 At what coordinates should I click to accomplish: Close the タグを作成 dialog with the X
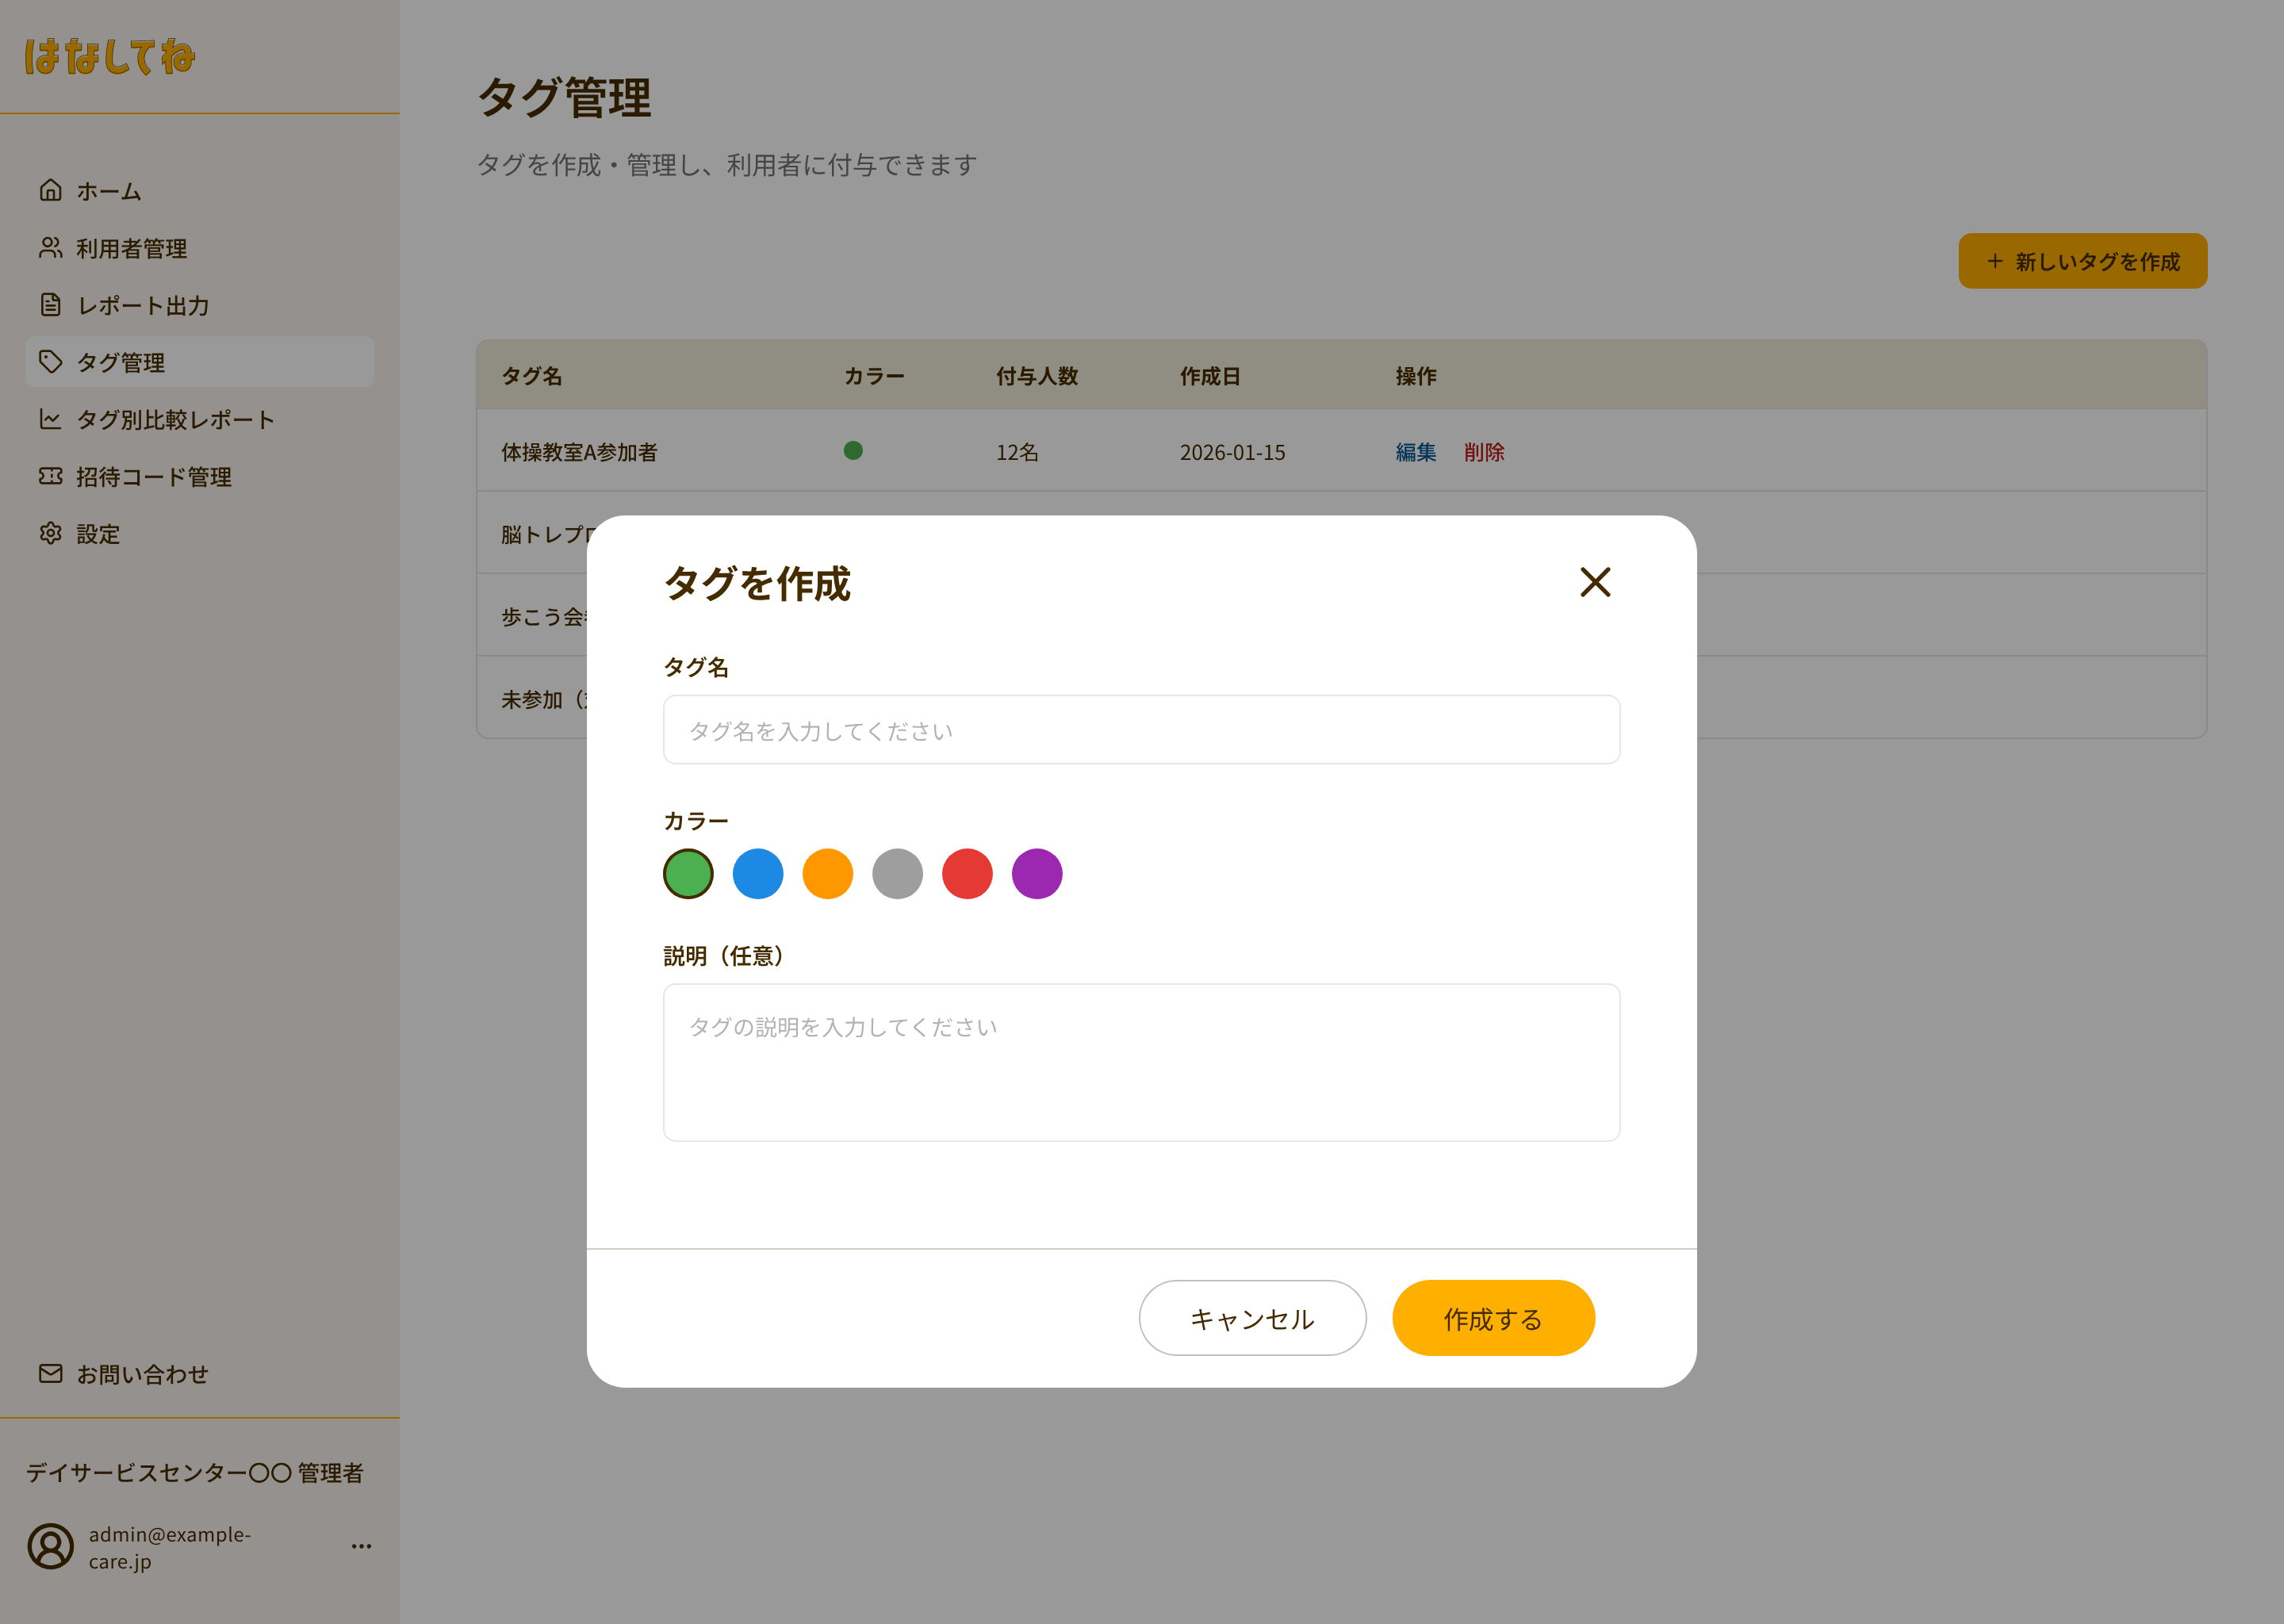tap(1595, 583)
